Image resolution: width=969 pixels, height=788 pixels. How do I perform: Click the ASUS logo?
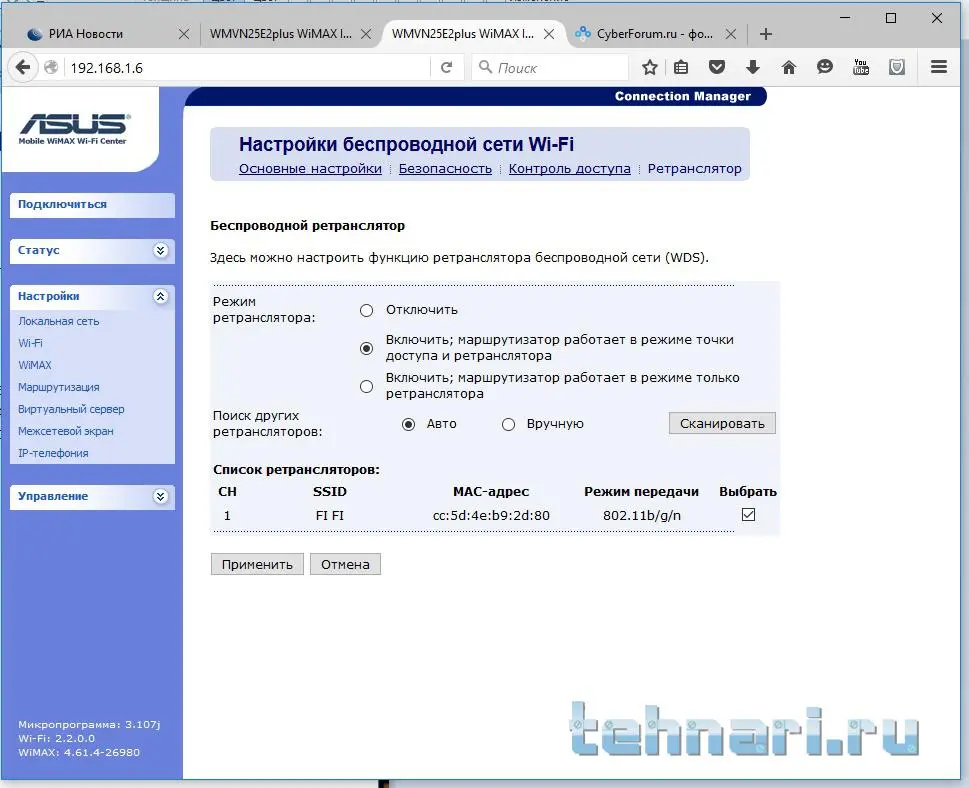point(74,129)
